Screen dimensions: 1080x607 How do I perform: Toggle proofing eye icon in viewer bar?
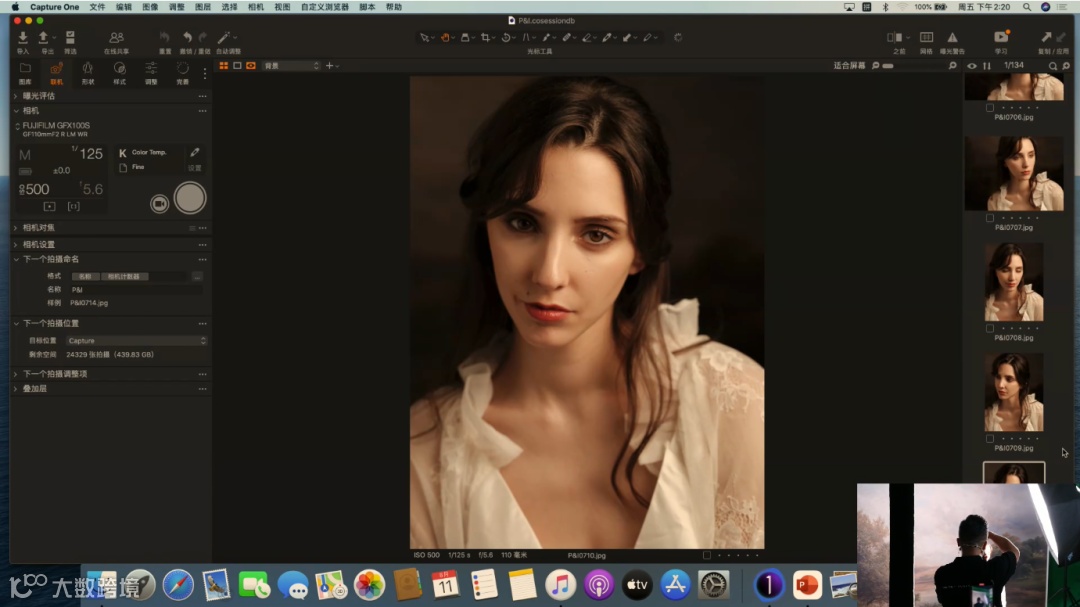[251, 65]
